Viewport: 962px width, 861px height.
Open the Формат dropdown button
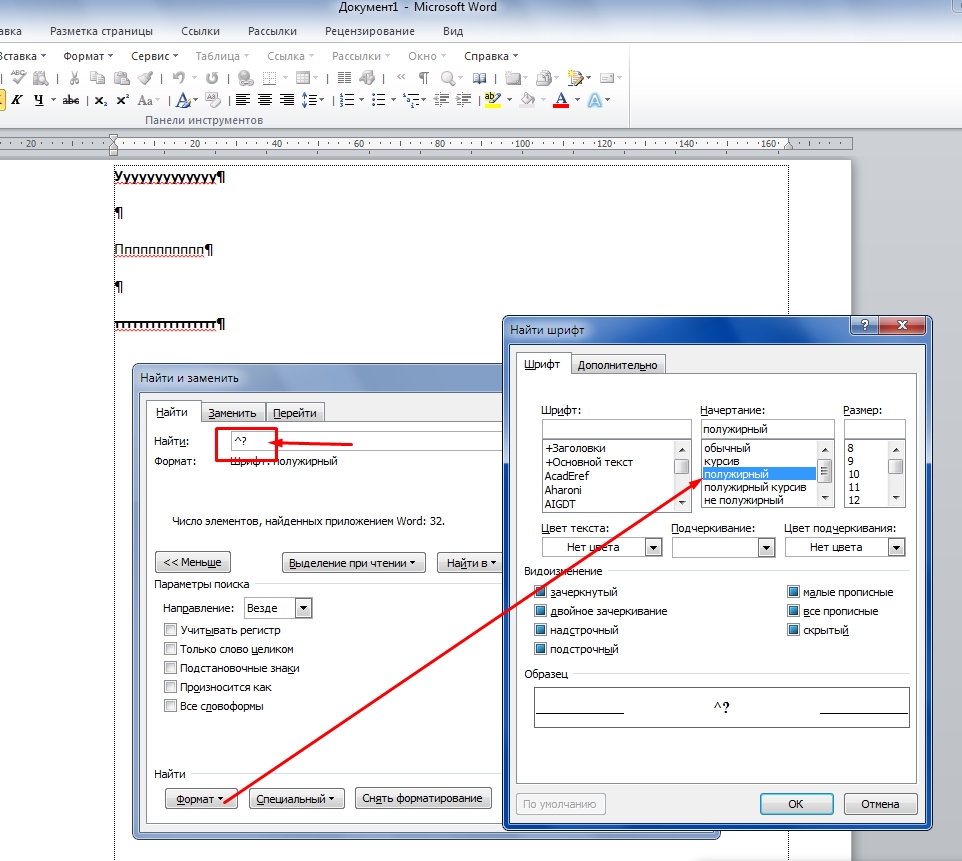coord(201,799)
